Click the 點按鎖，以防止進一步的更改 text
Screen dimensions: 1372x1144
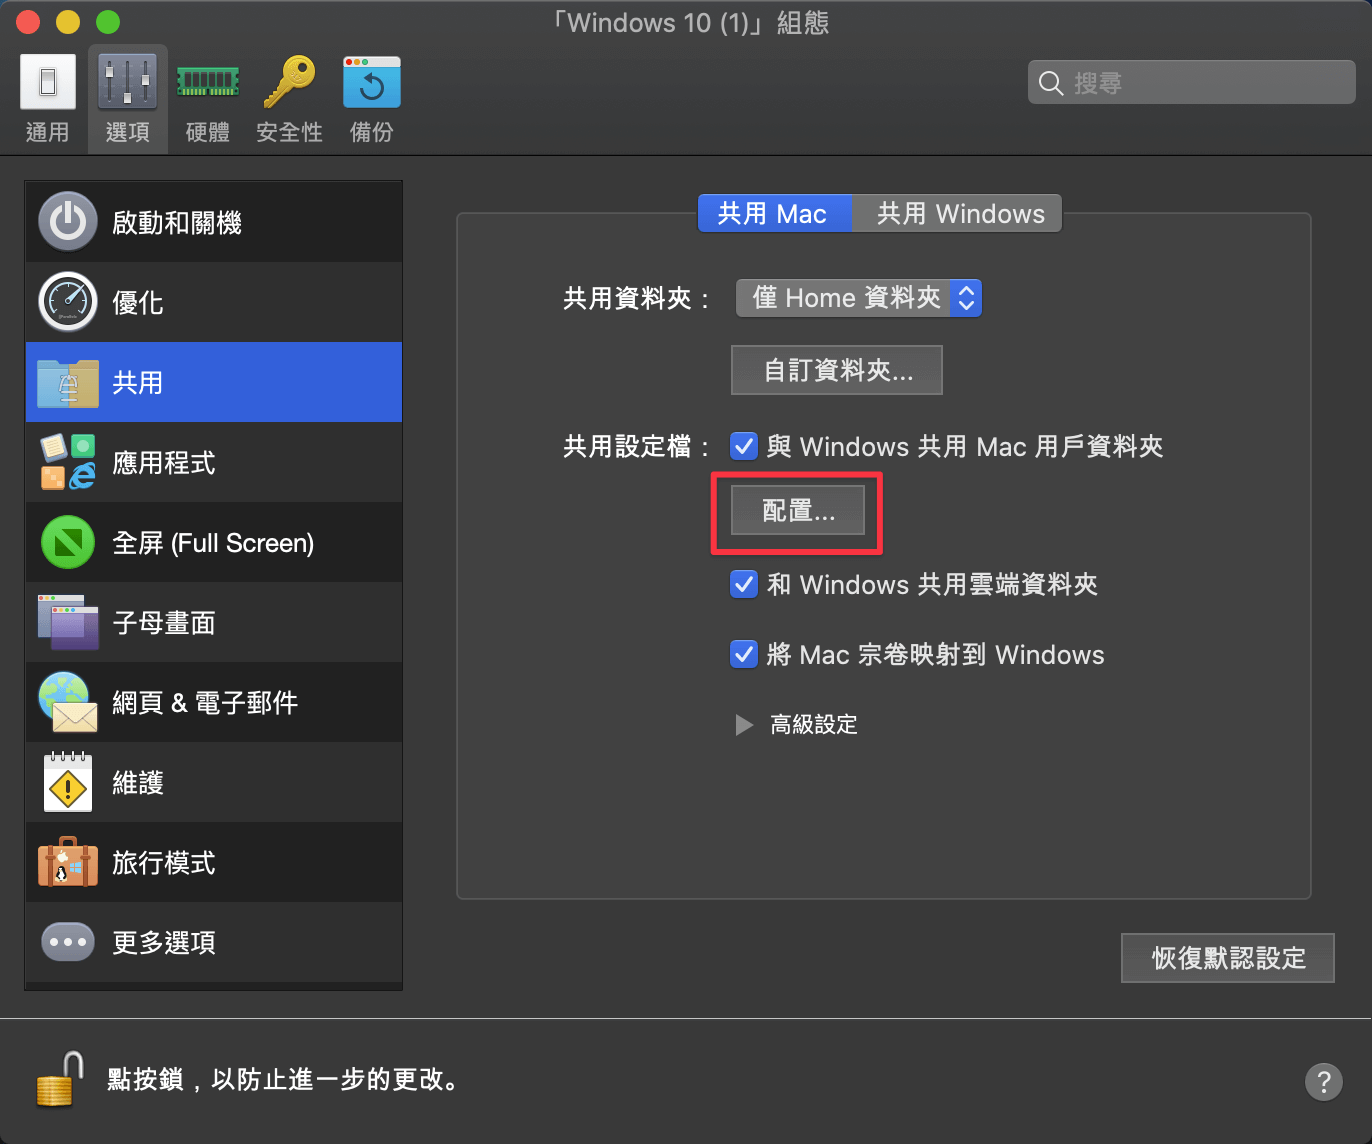284,1080
